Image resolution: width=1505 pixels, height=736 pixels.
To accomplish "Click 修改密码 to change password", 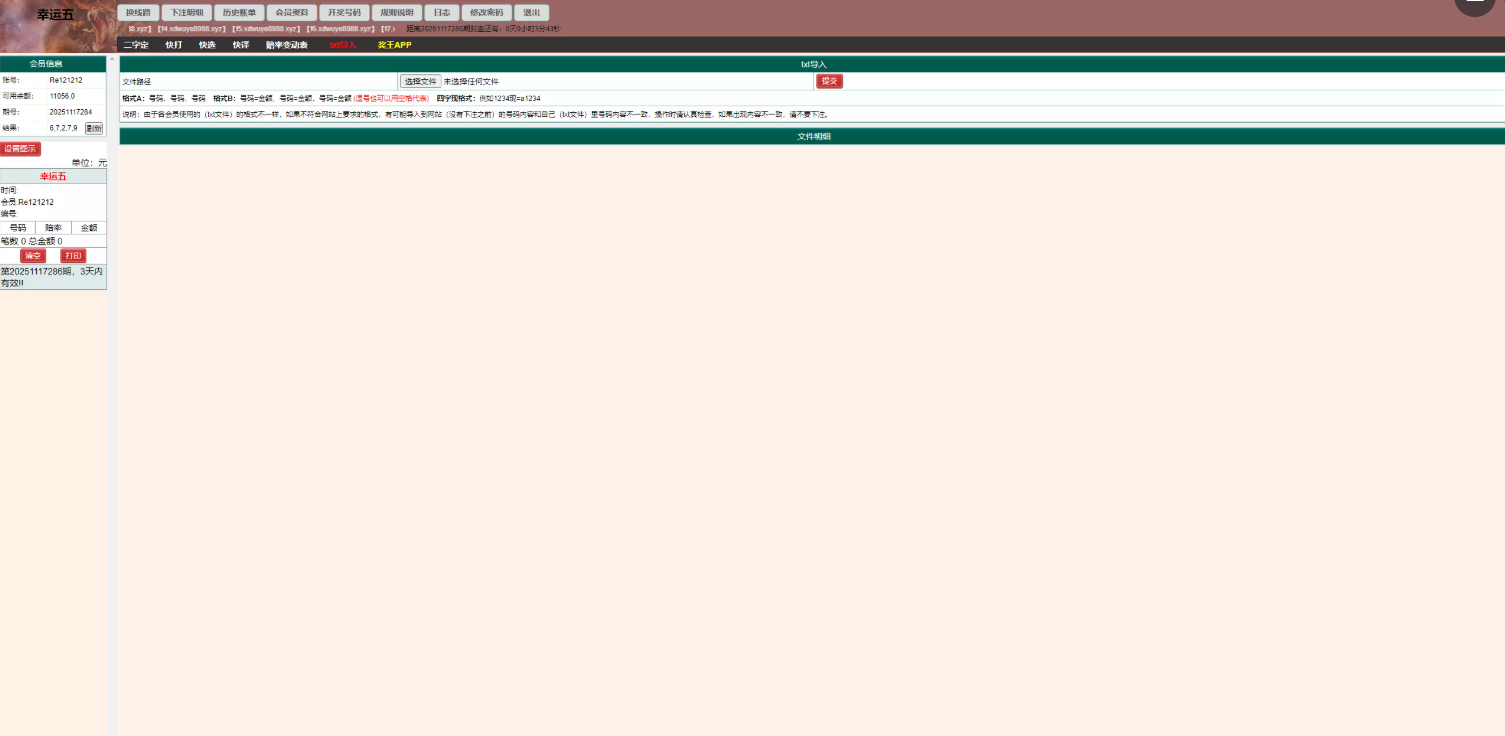I will 487,13.
